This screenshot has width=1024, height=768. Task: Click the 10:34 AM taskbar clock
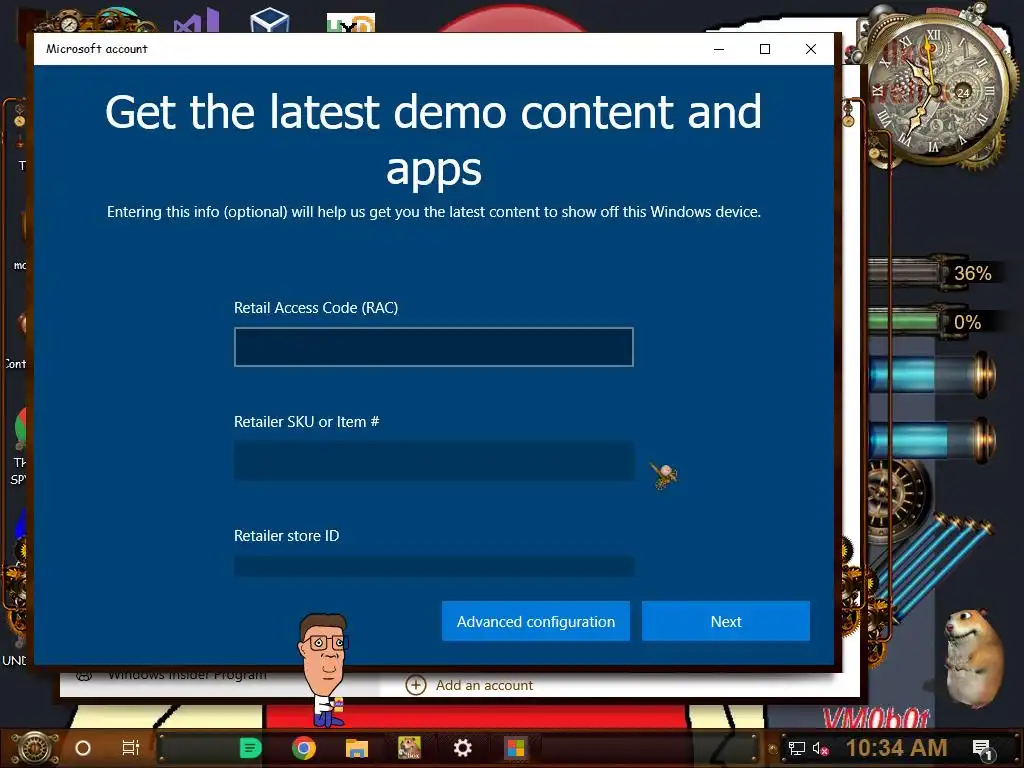(896, 748)
